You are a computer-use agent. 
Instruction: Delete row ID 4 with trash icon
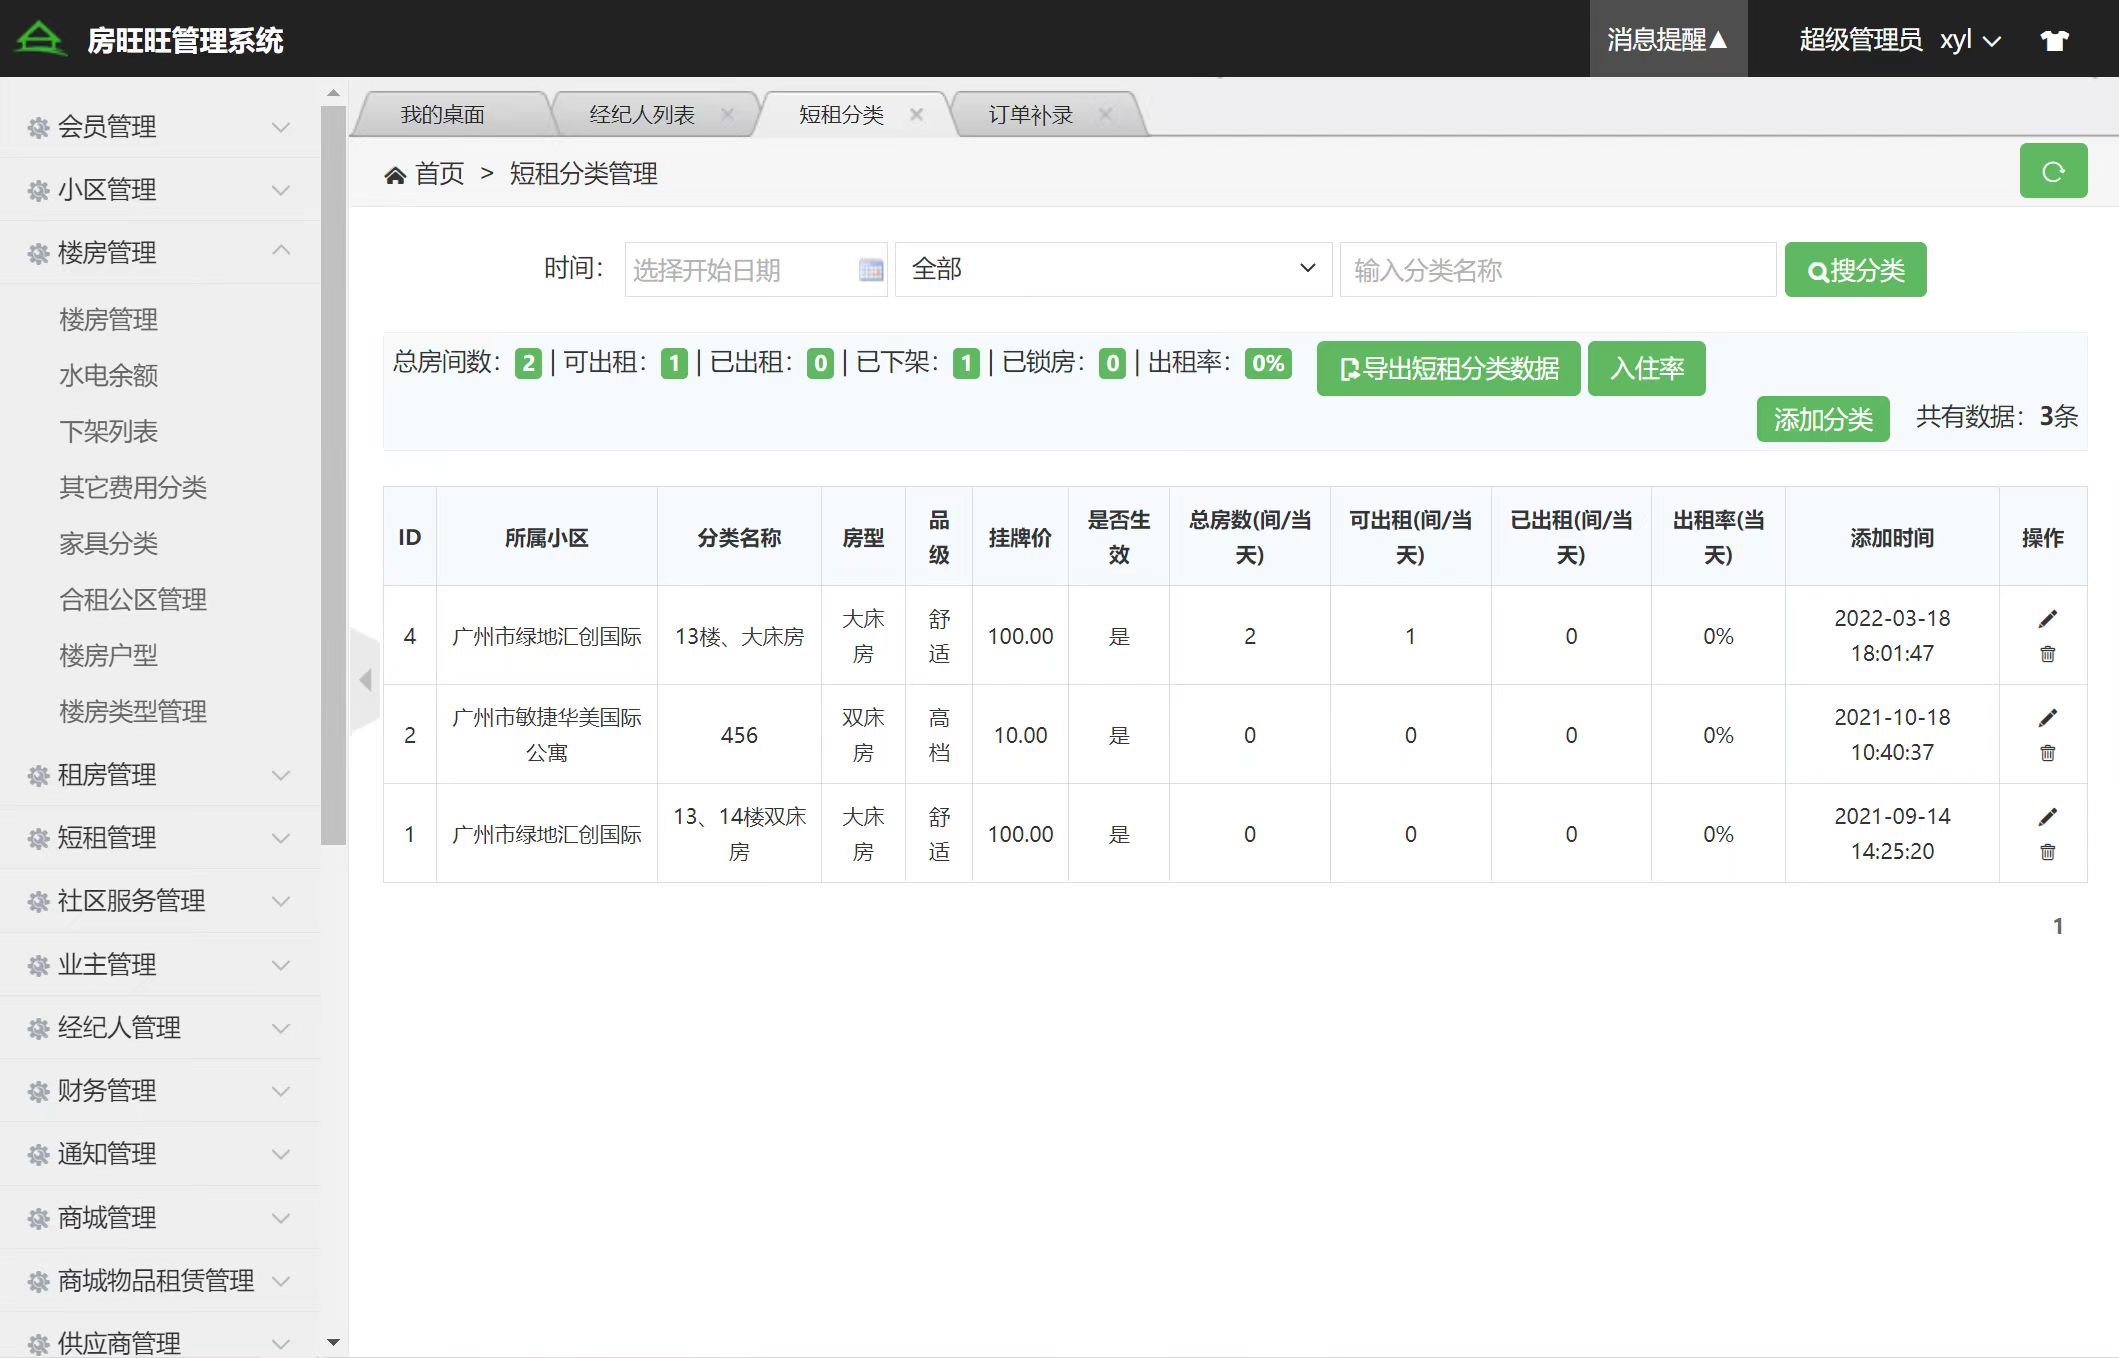point(2047,654)
